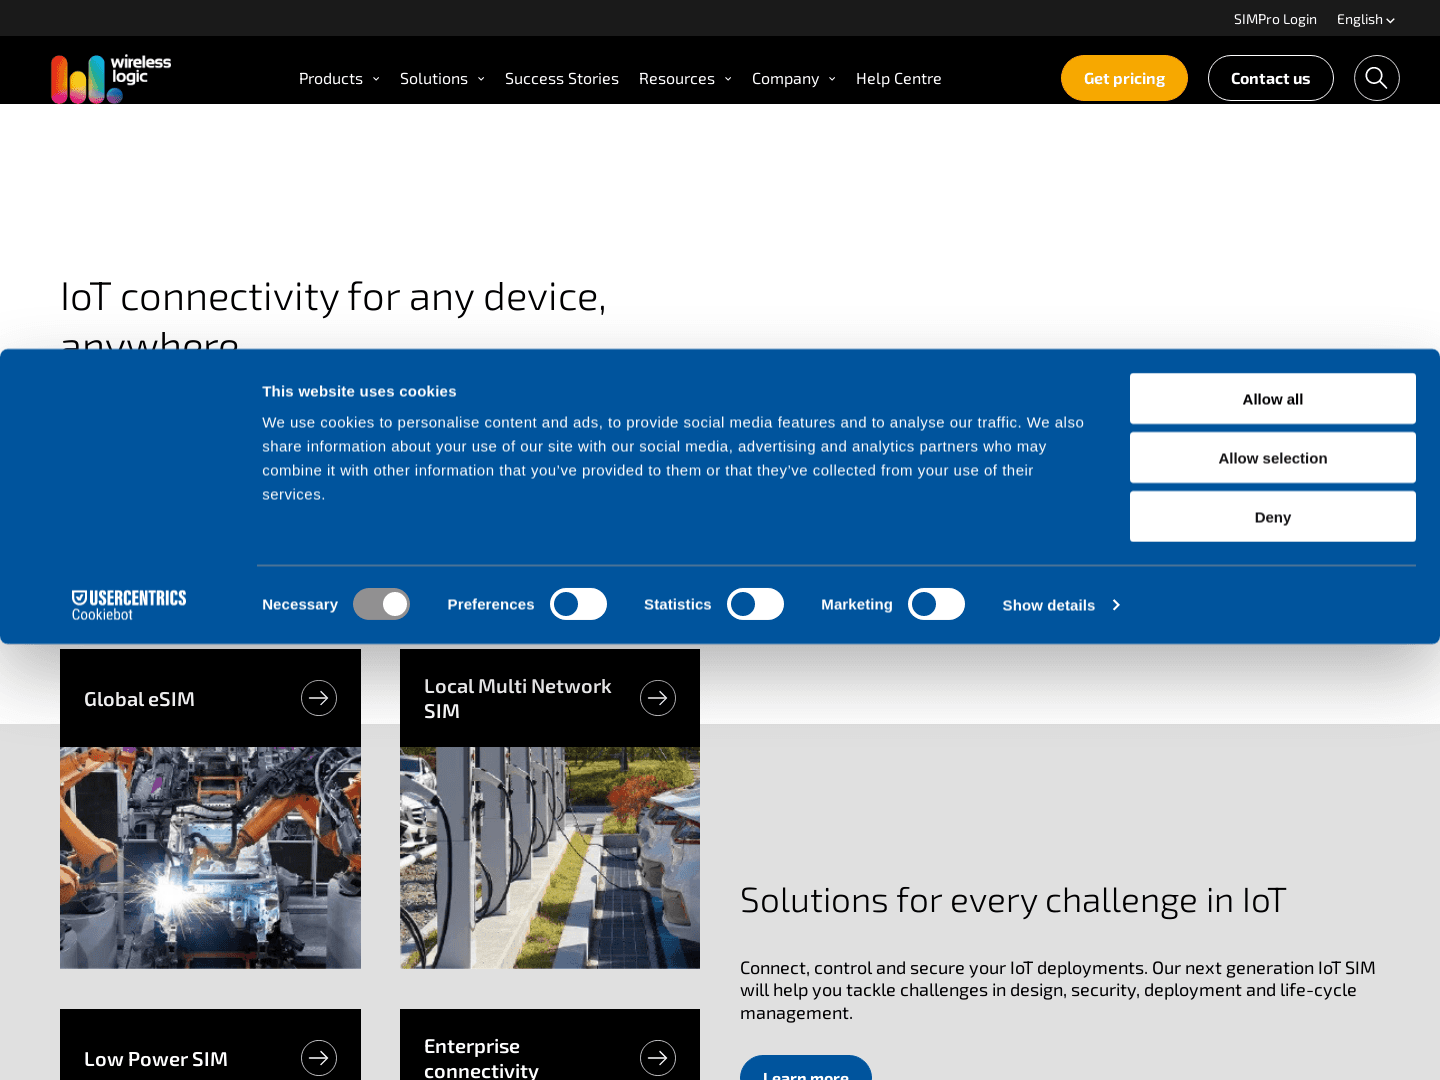Click the Enterprise connectivity arrow icon
The width and height of the screenshot is (1440, 1080).
(x=658, y=1058)
